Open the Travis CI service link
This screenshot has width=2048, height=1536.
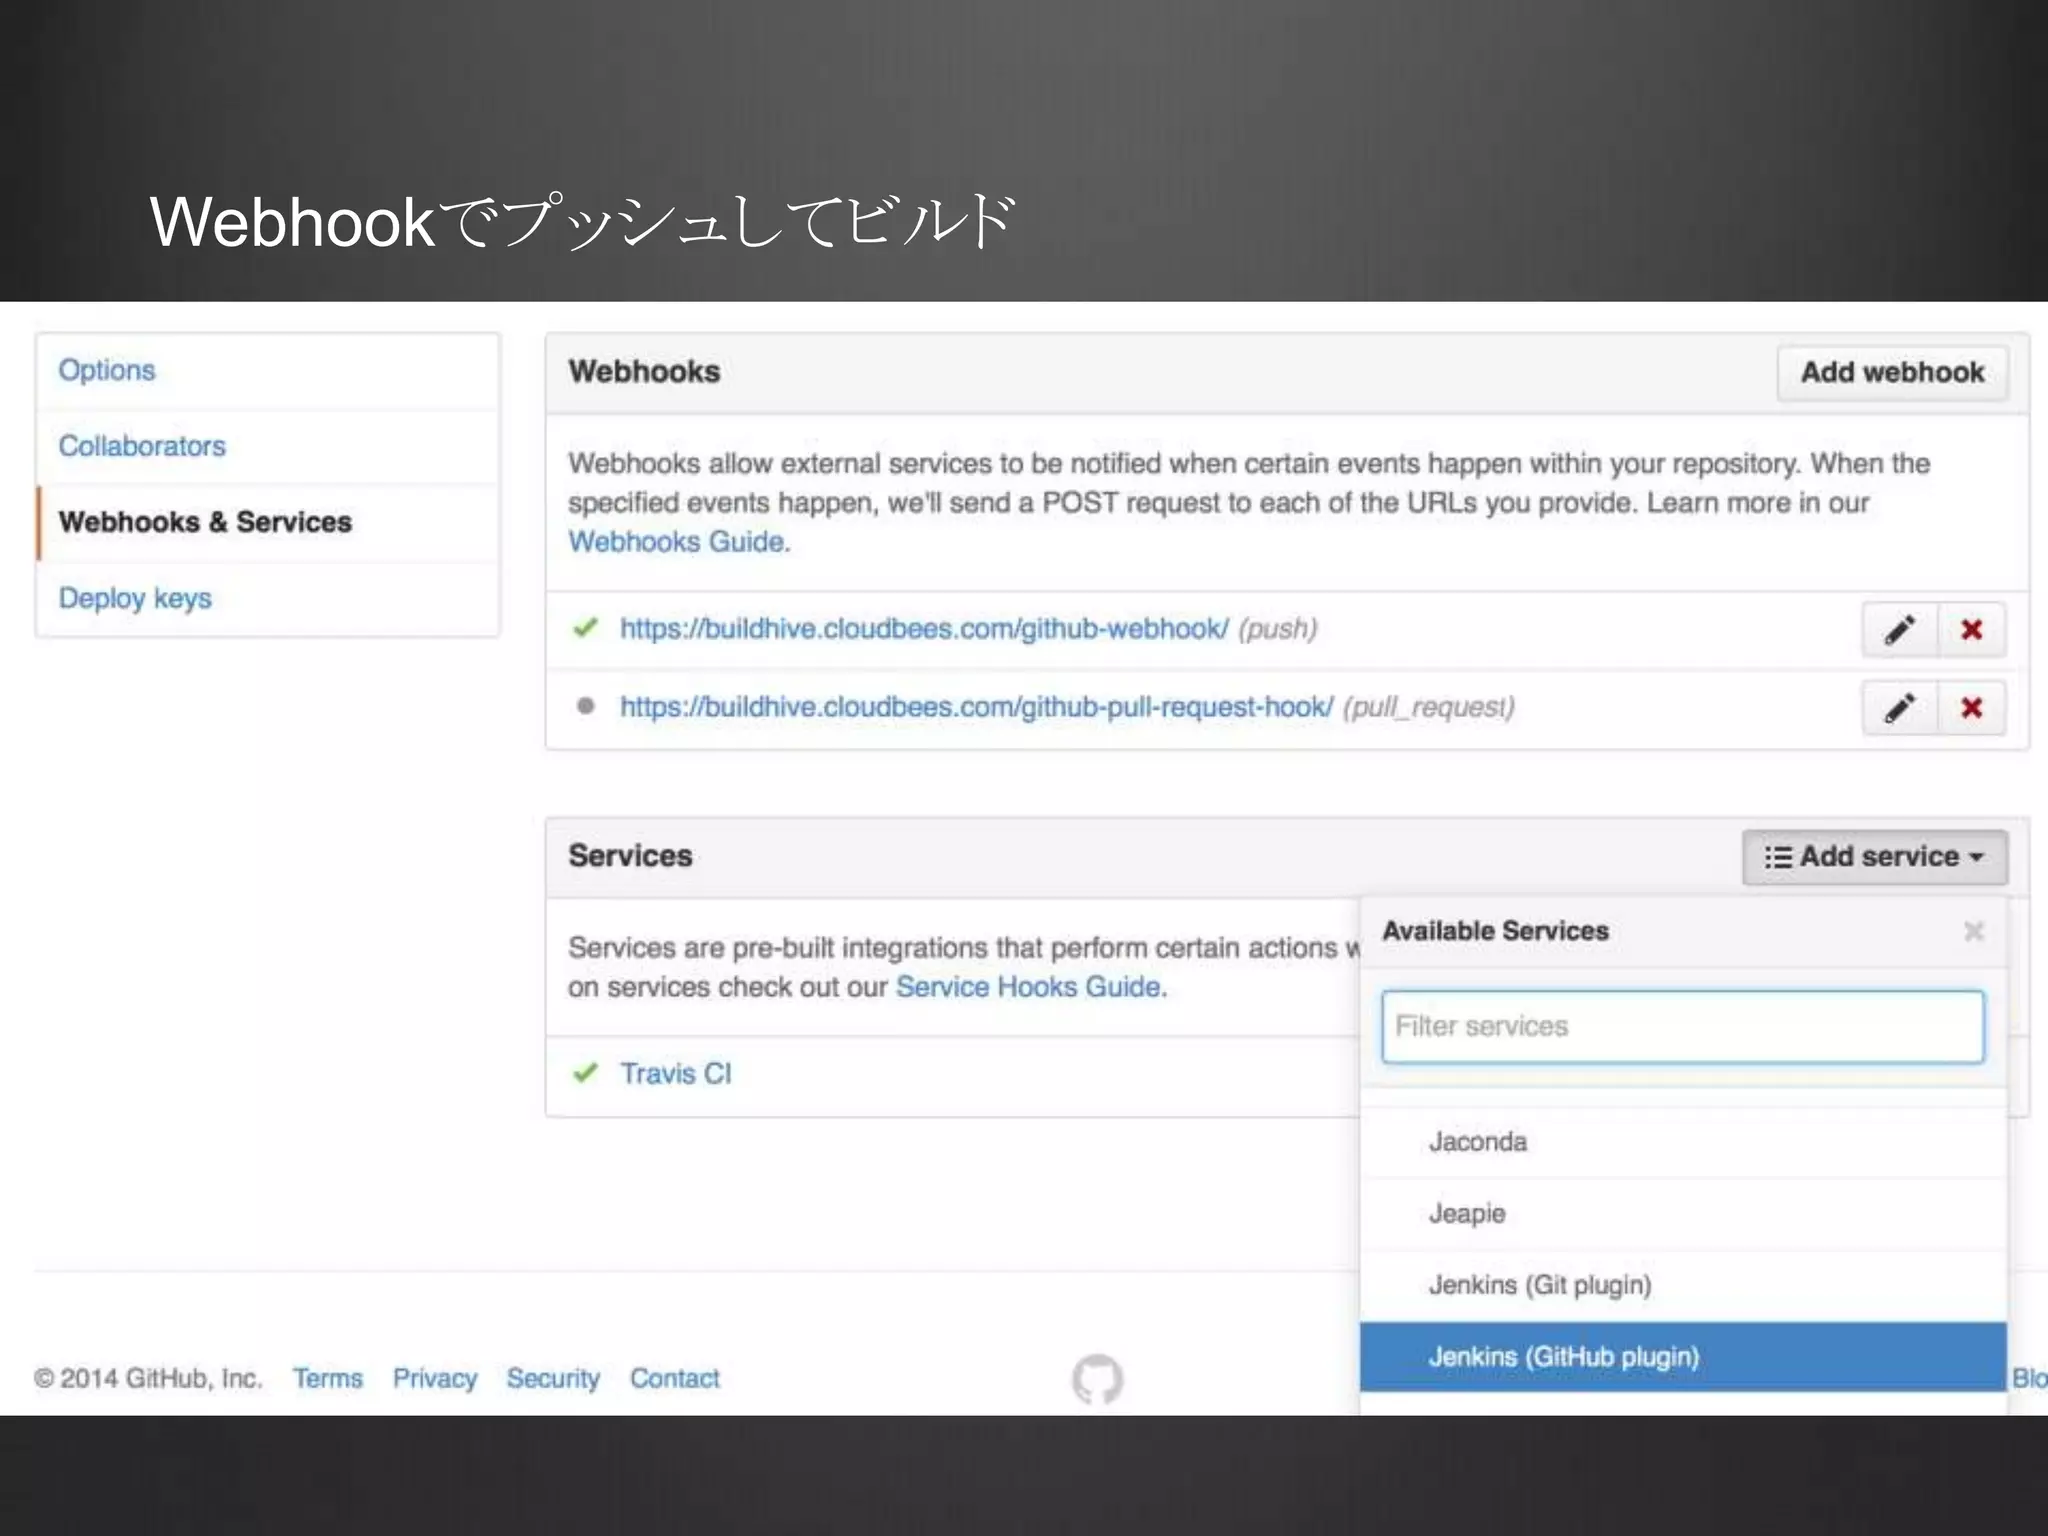[x=676, y=1073]
